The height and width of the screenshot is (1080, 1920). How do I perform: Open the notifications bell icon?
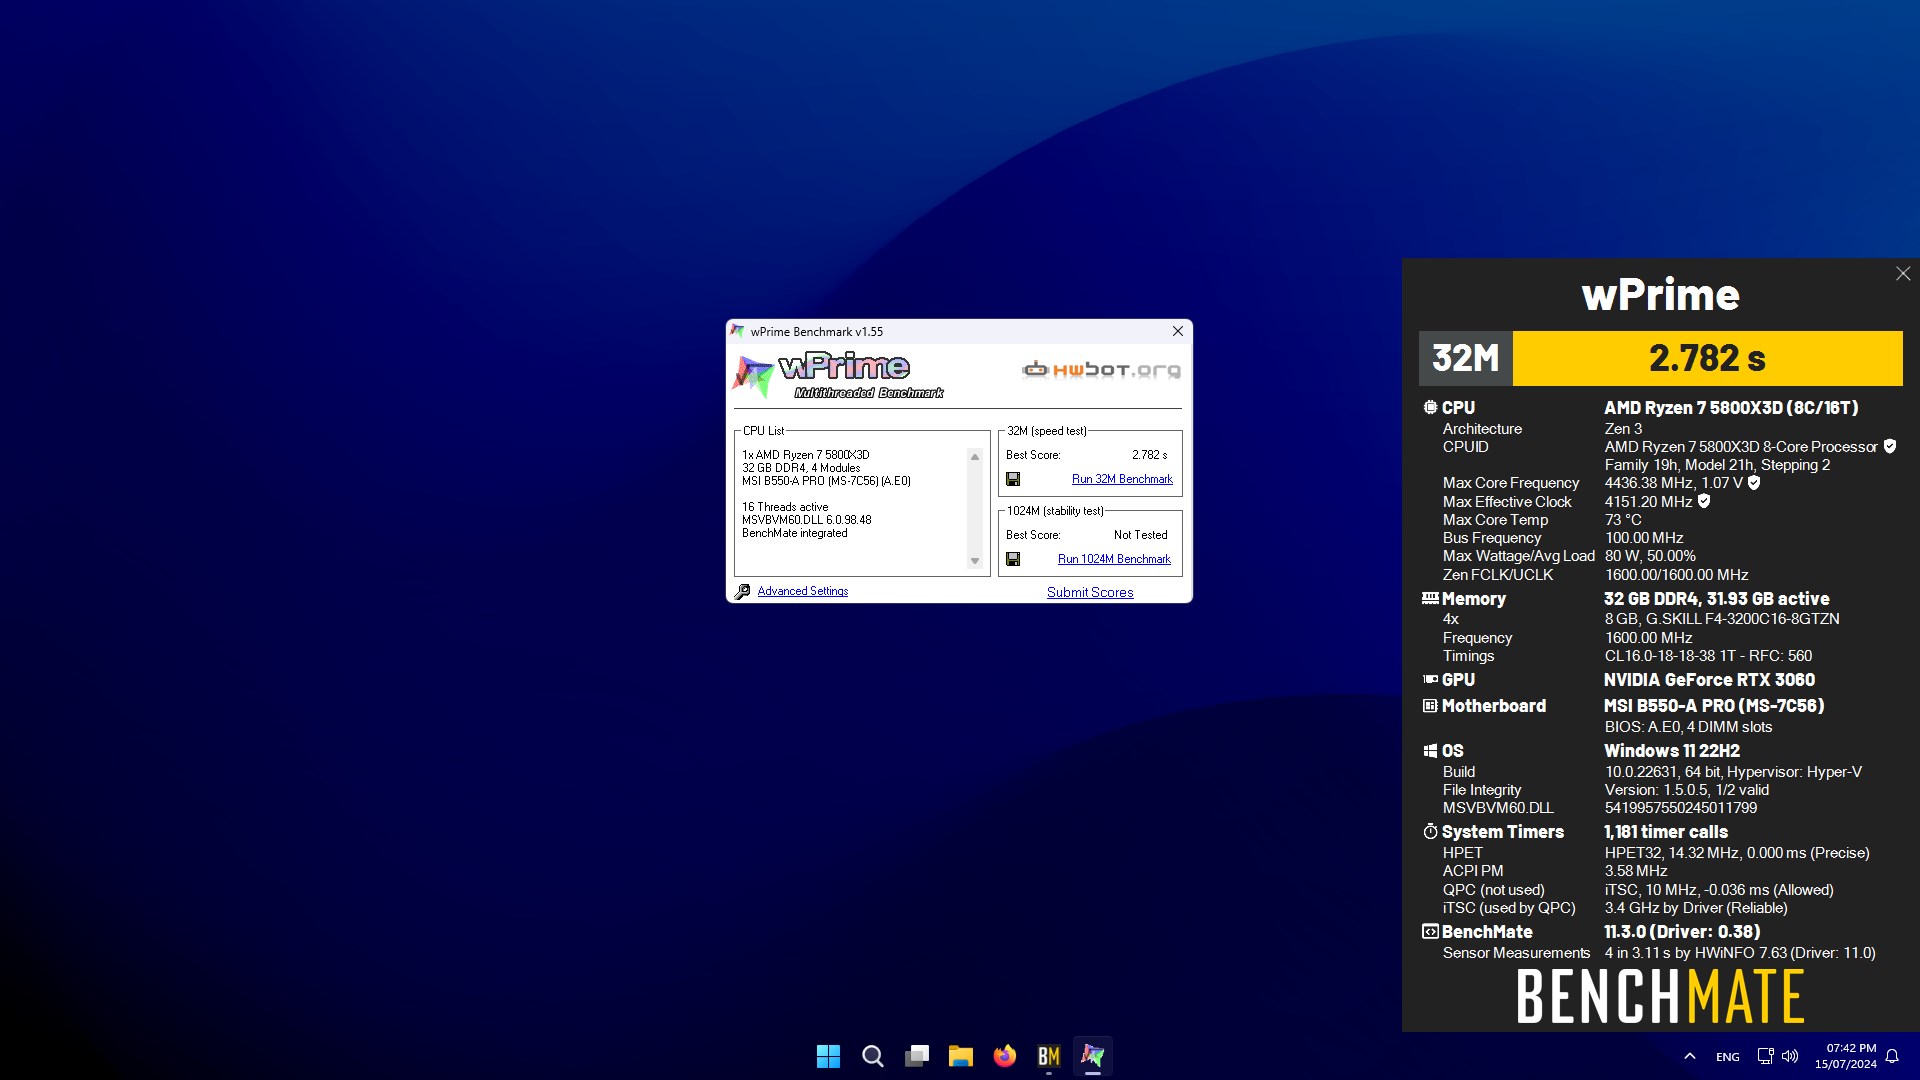(1892, 1056)
